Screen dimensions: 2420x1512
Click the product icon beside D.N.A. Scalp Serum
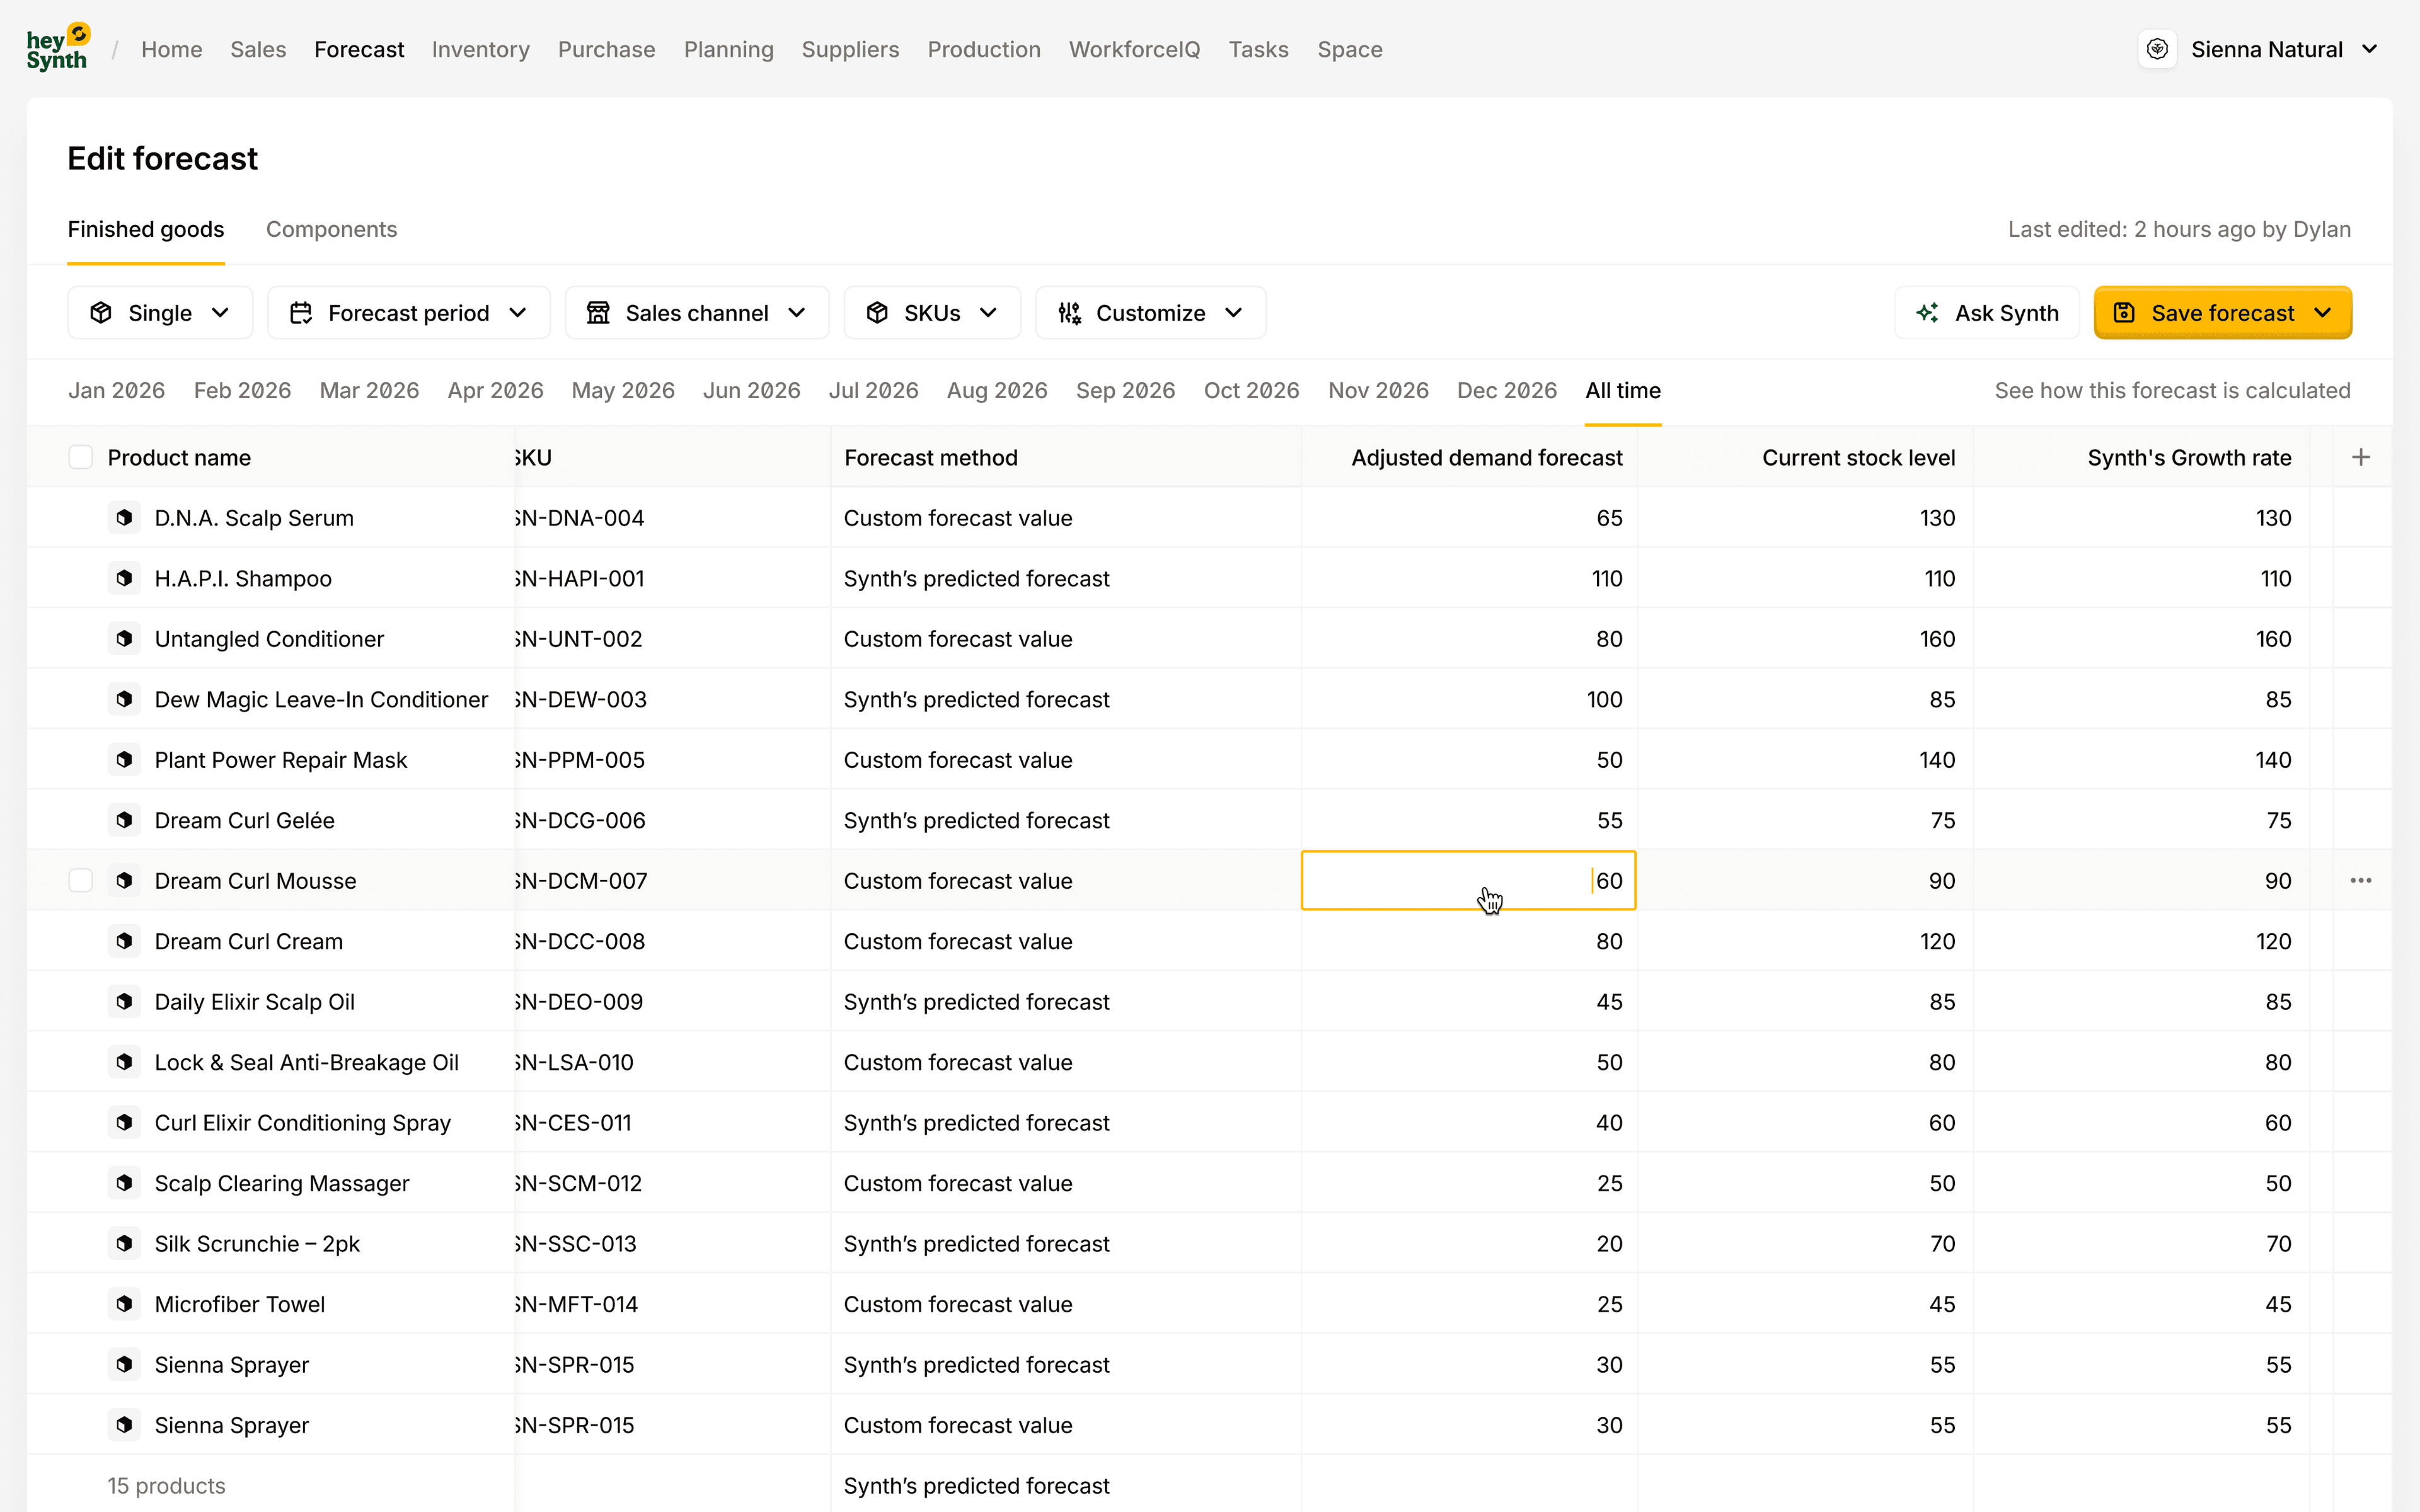coord(124,518)
